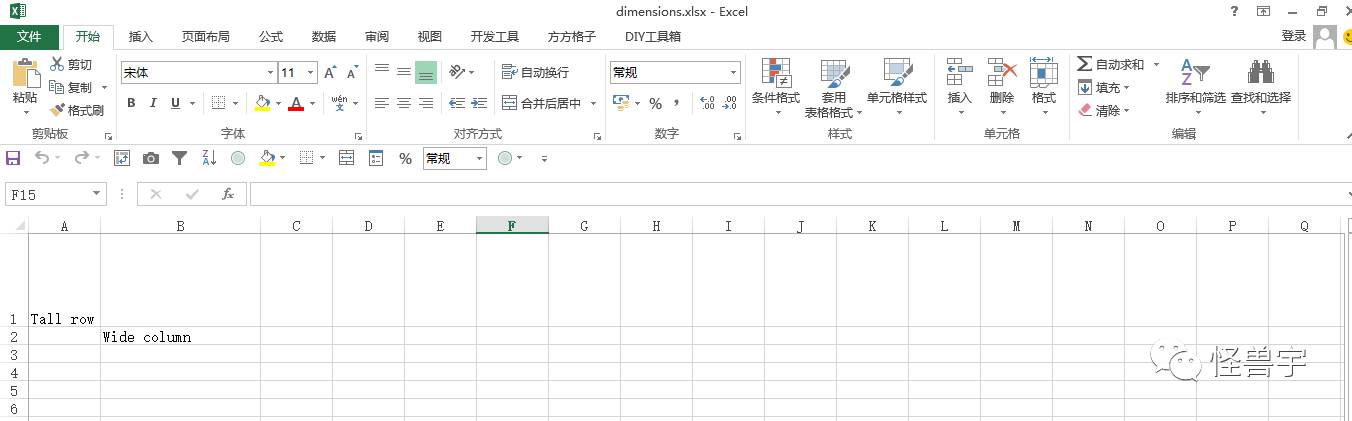Click the camera icon in quick toolbar
The width and height of the screenshot is (1352, 421).
click(x=151, y=158)
